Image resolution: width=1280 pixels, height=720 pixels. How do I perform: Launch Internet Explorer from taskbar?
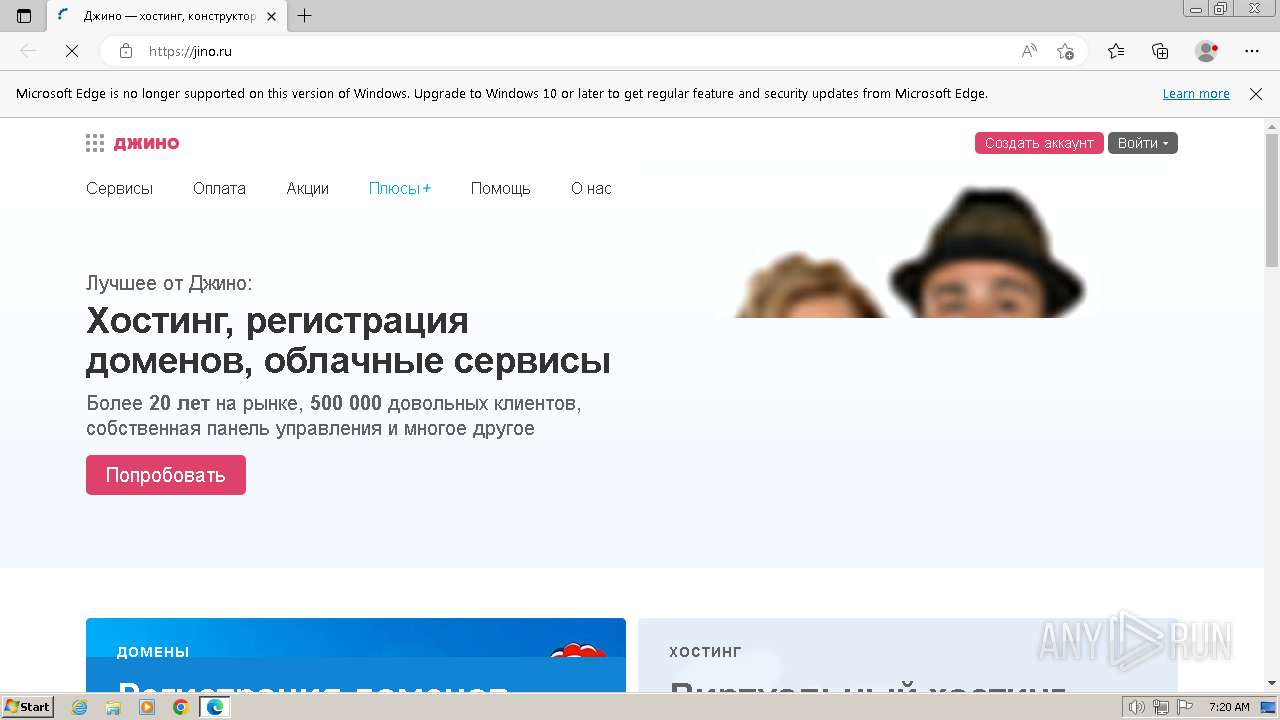point(80,707)
